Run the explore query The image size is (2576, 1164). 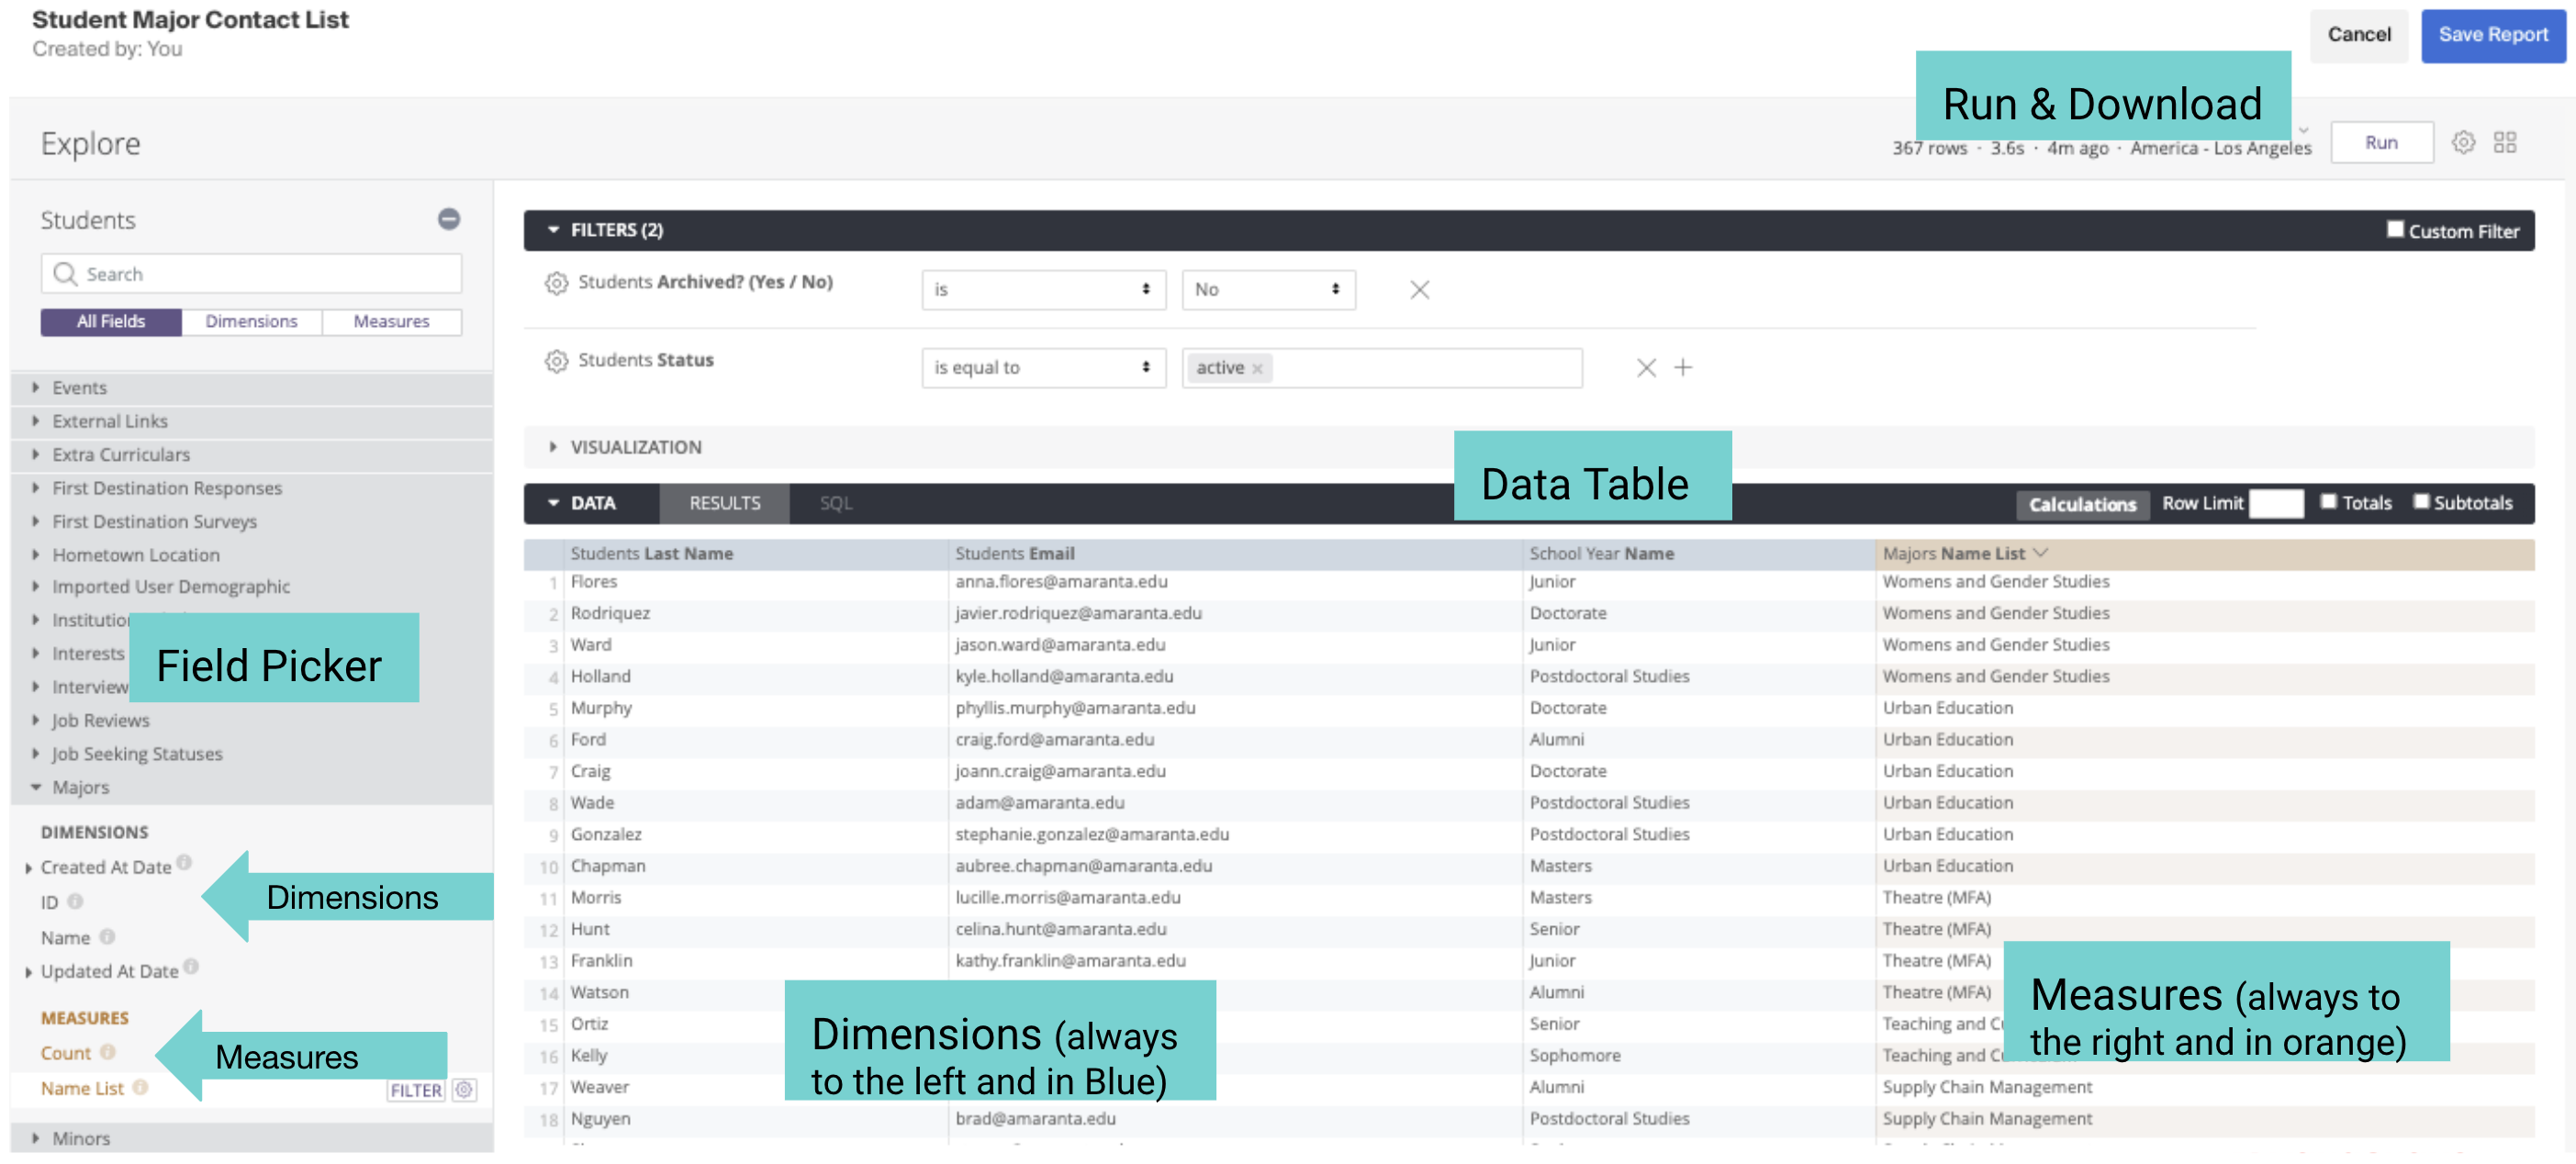[x=2381, y=143]
